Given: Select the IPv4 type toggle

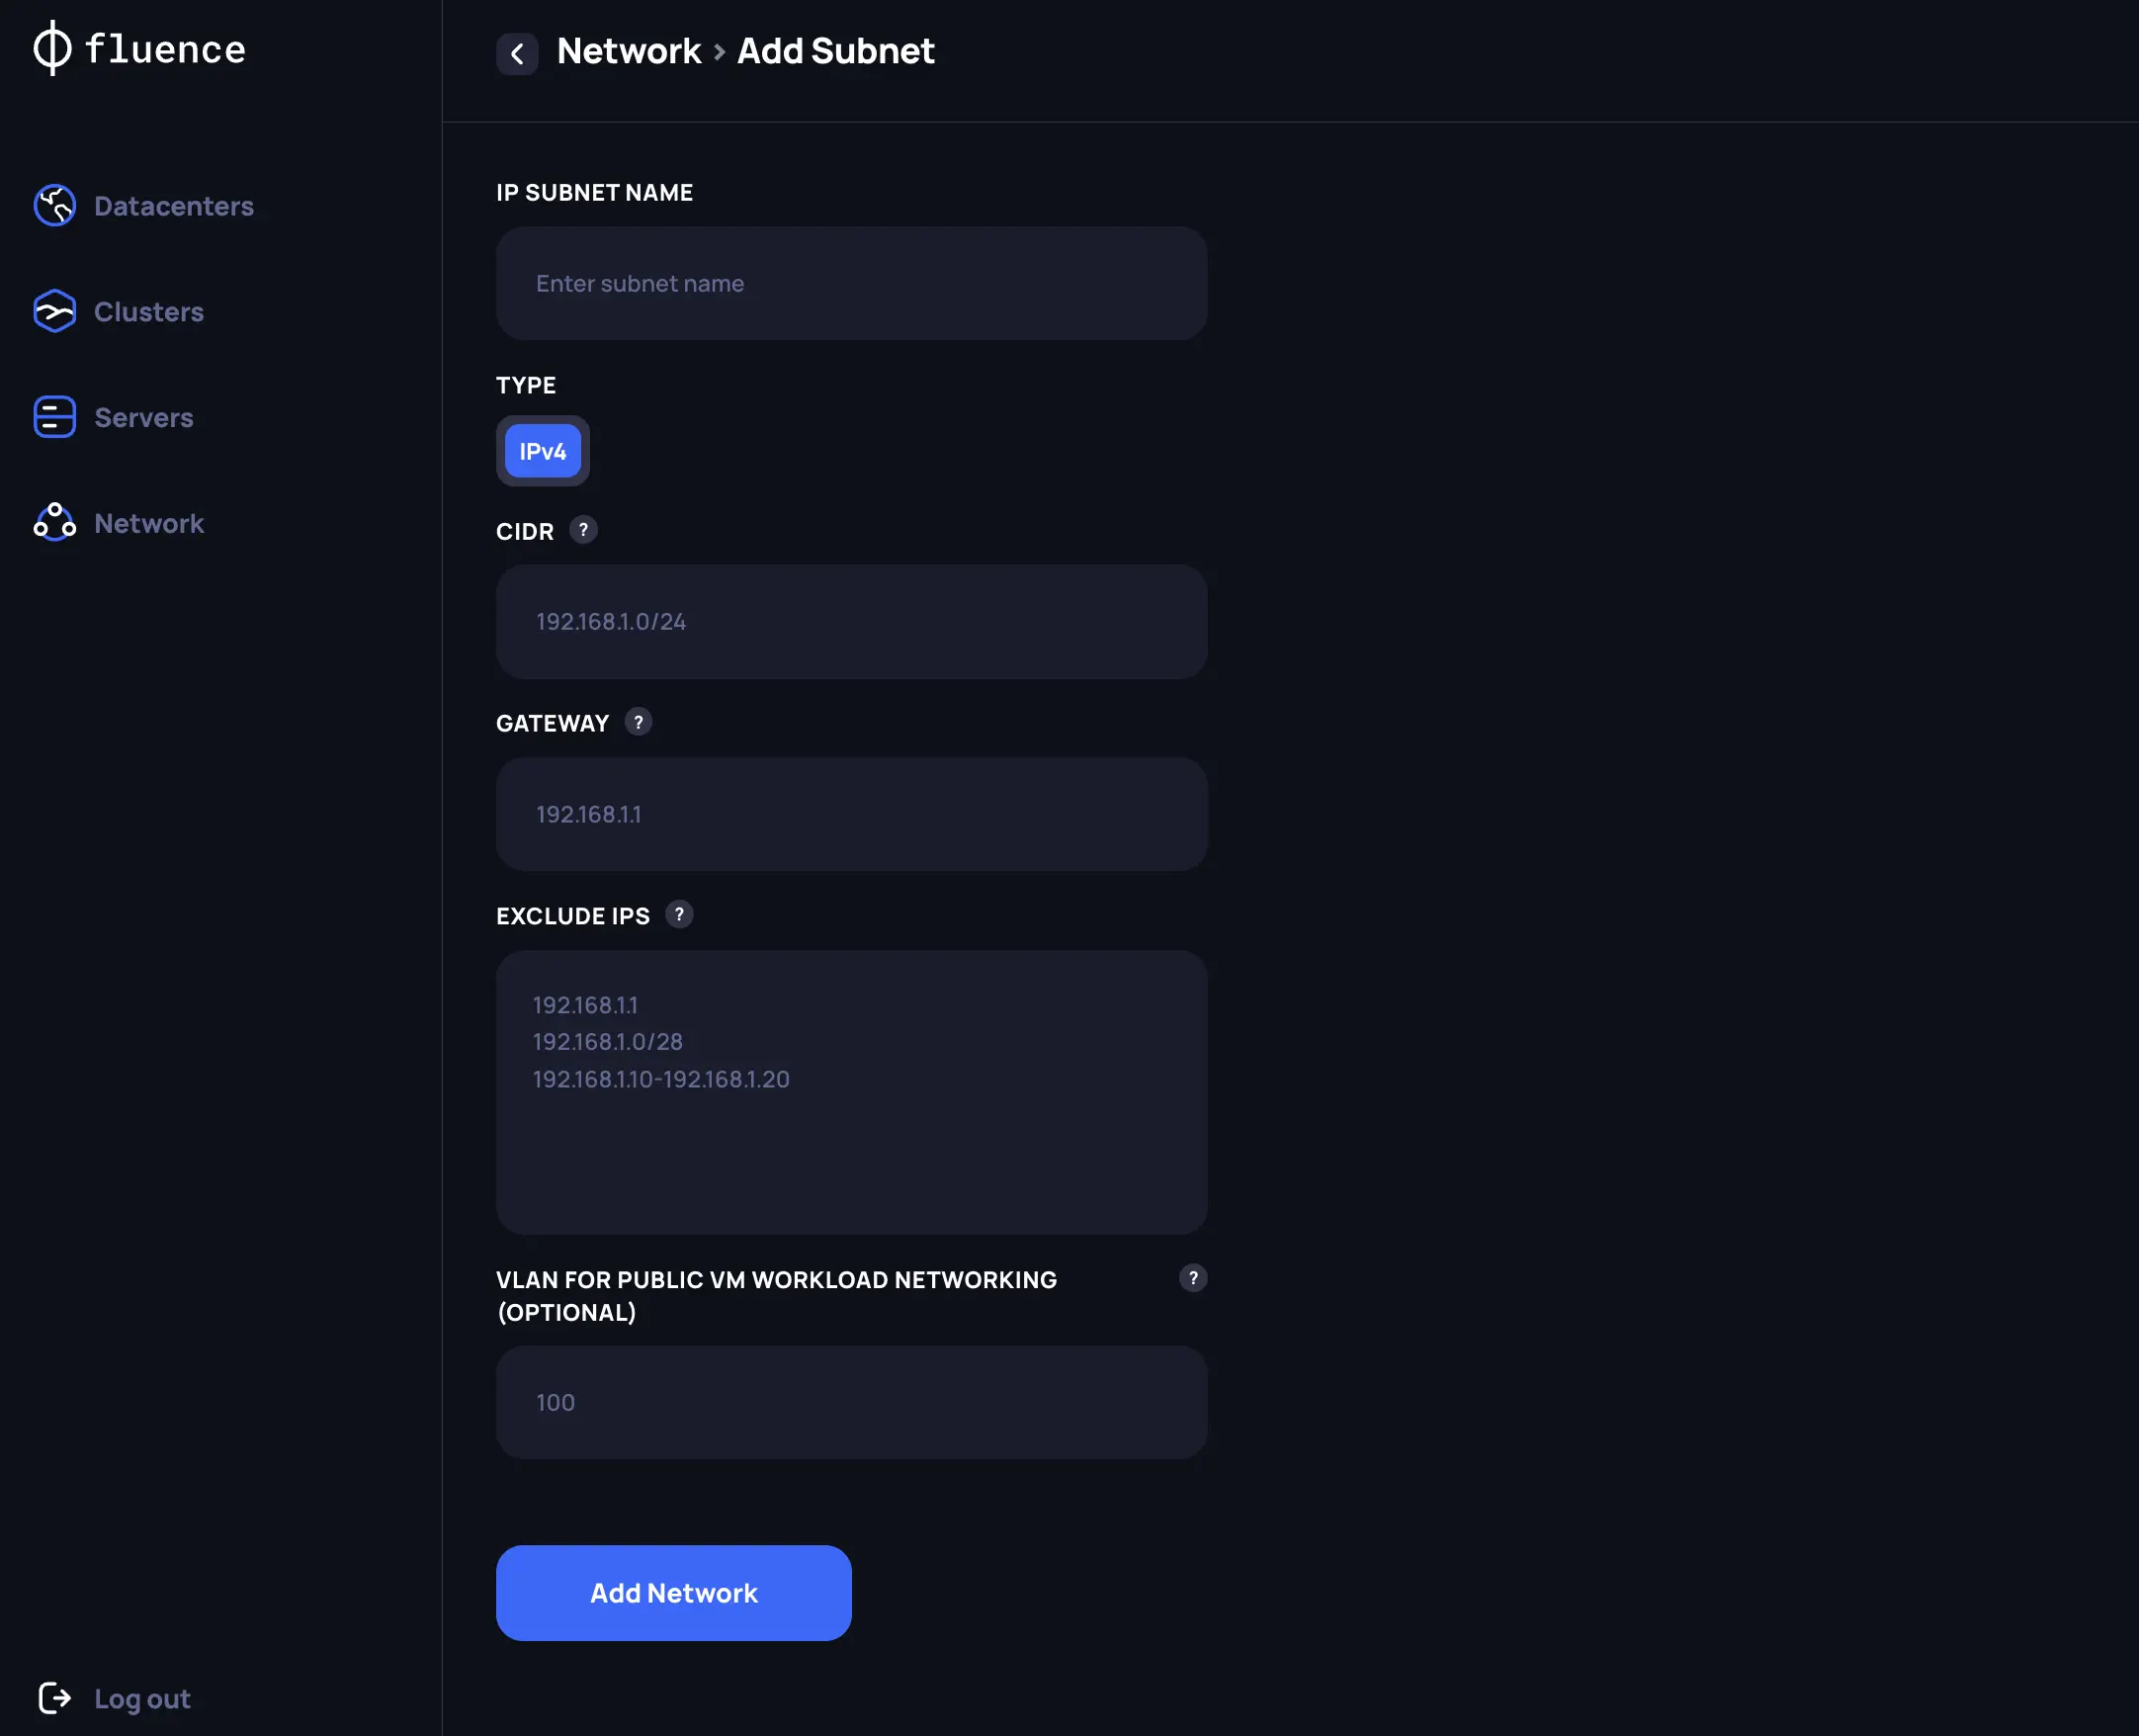Looking at the screenshot, I should 542,451.
